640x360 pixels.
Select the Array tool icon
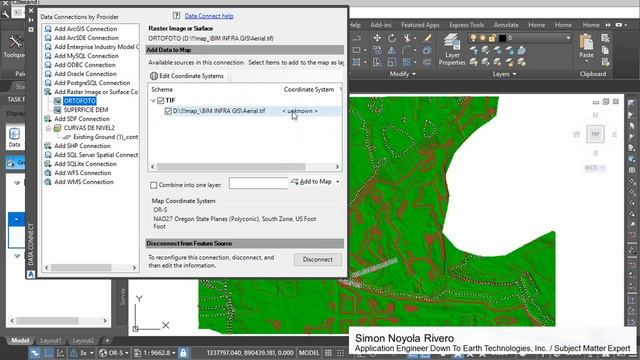click(407, 62)
